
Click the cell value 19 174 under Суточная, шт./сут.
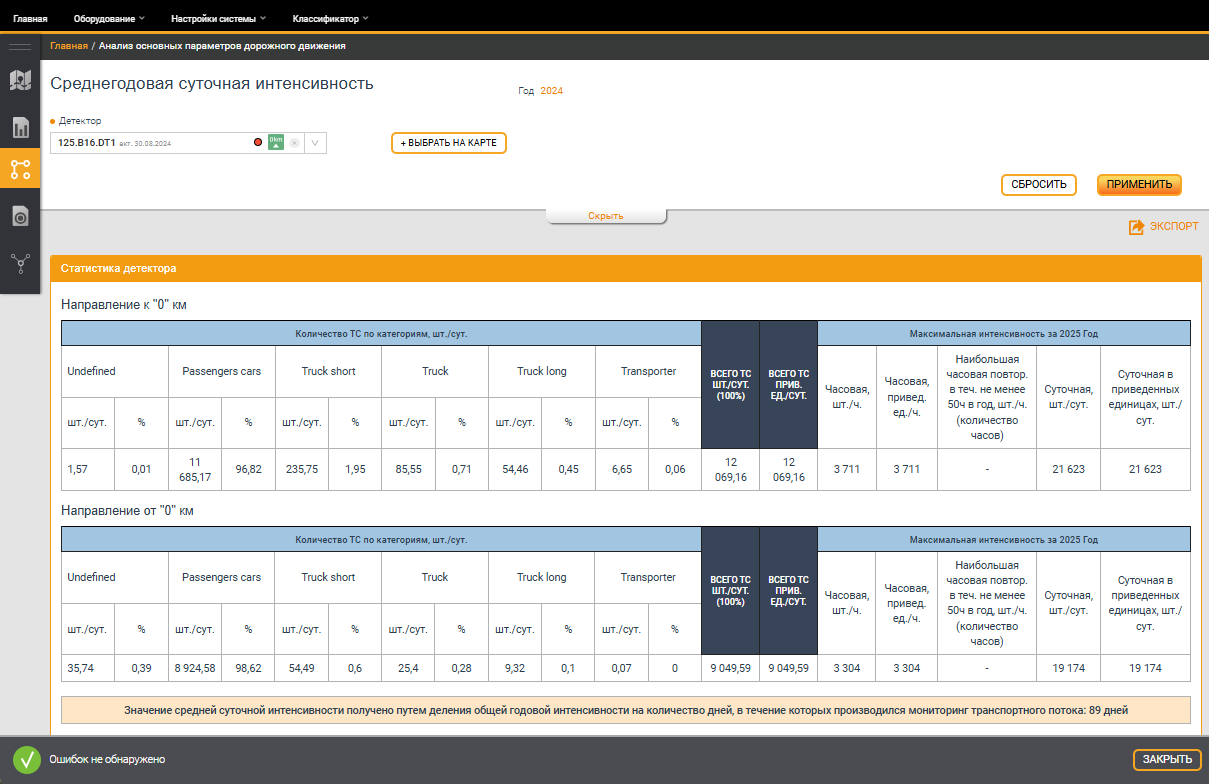pyautogui.click(x=1068, y=668)
